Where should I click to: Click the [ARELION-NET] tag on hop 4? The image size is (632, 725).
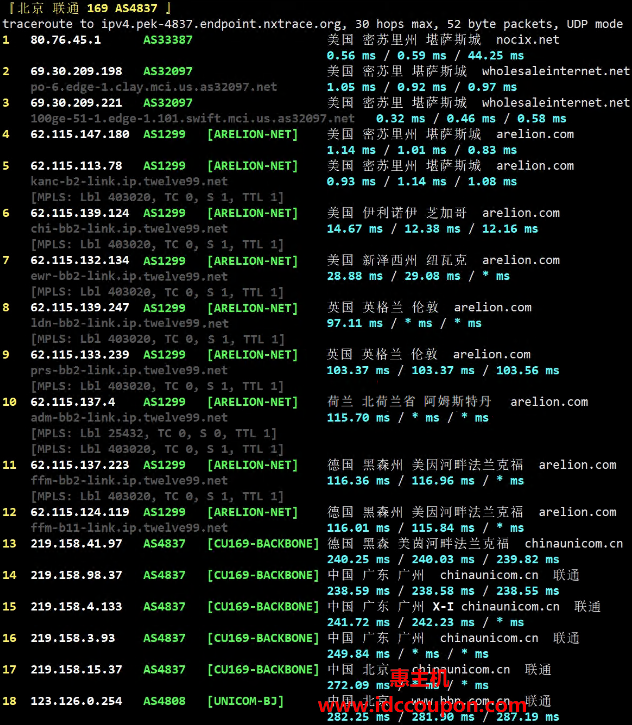tap(252, 134)
